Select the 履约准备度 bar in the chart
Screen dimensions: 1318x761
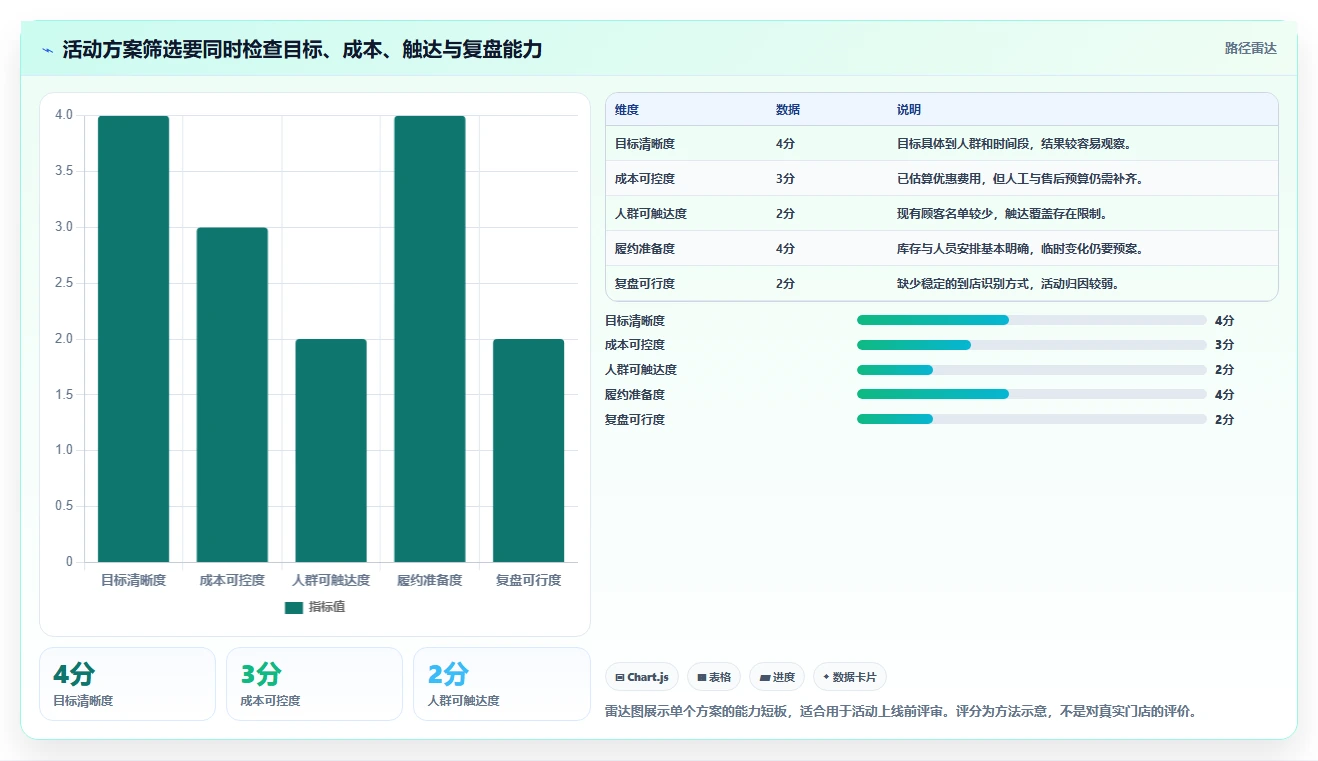coord(430,339)
